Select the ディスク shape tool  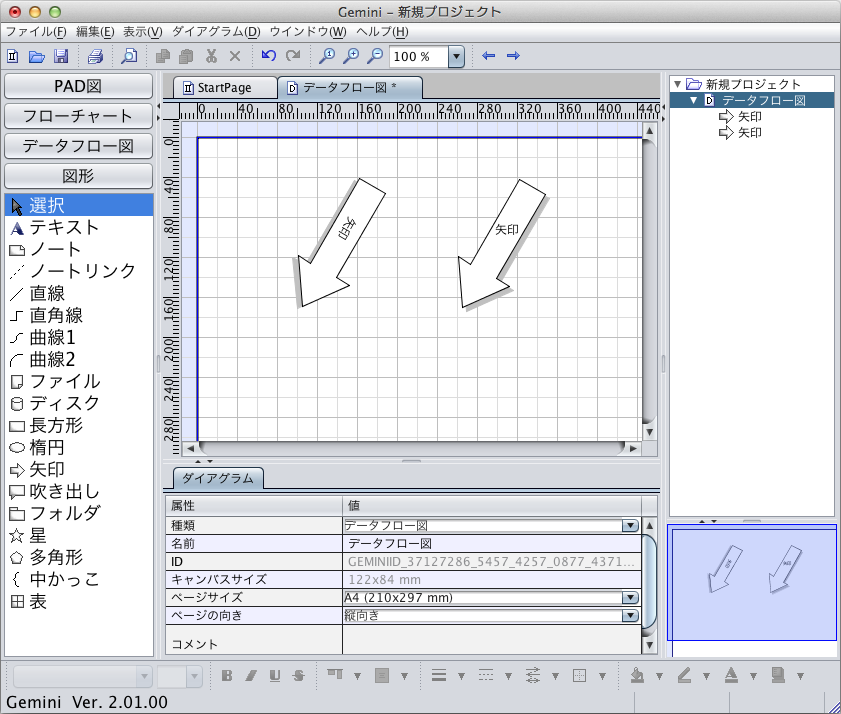(79, 403)
